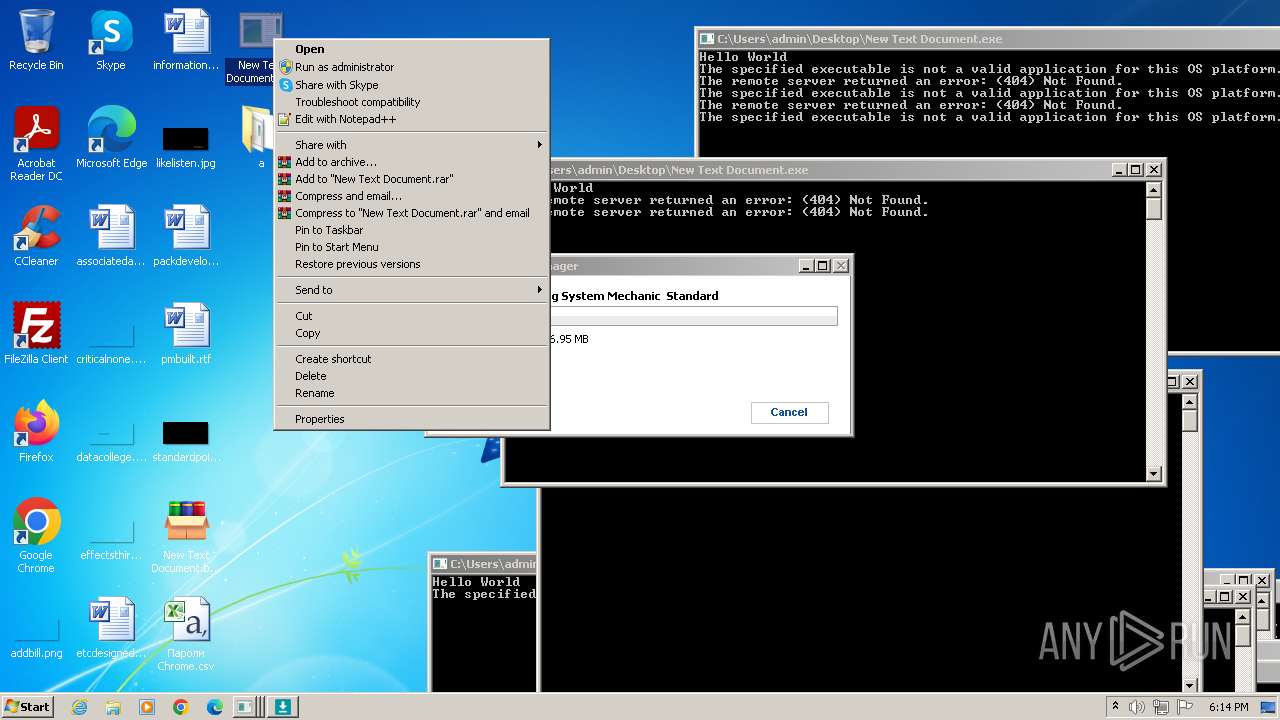The image size is (1280, 720).
Task: Select effectsthir file on desktop
Action: tap(111, 538)
